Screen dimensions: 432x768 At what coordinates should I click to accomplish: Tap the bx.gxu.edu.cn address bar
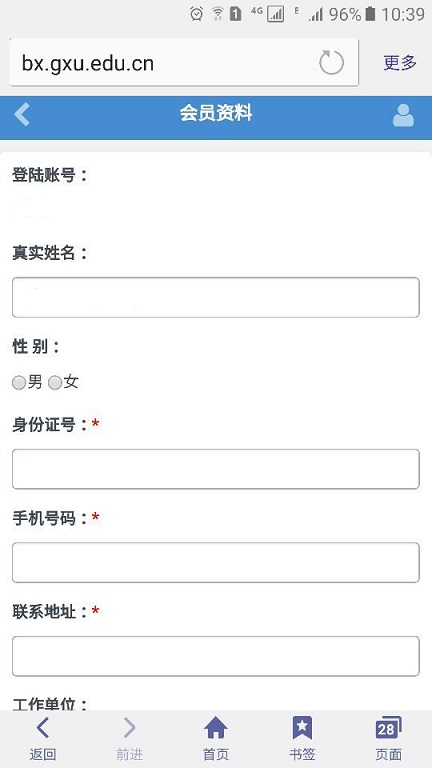click(184, 63)
